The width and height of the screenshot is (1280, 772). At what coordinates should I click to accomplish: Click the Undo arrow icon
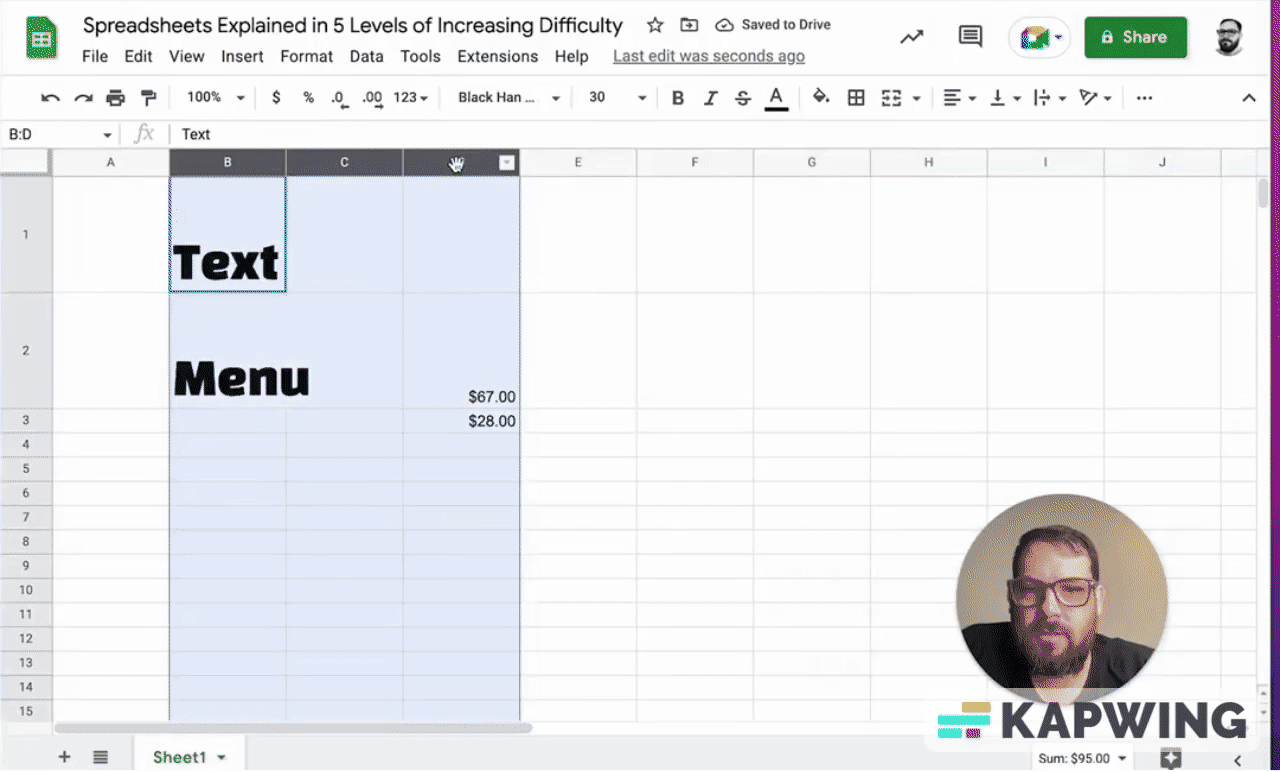[50, 98]
